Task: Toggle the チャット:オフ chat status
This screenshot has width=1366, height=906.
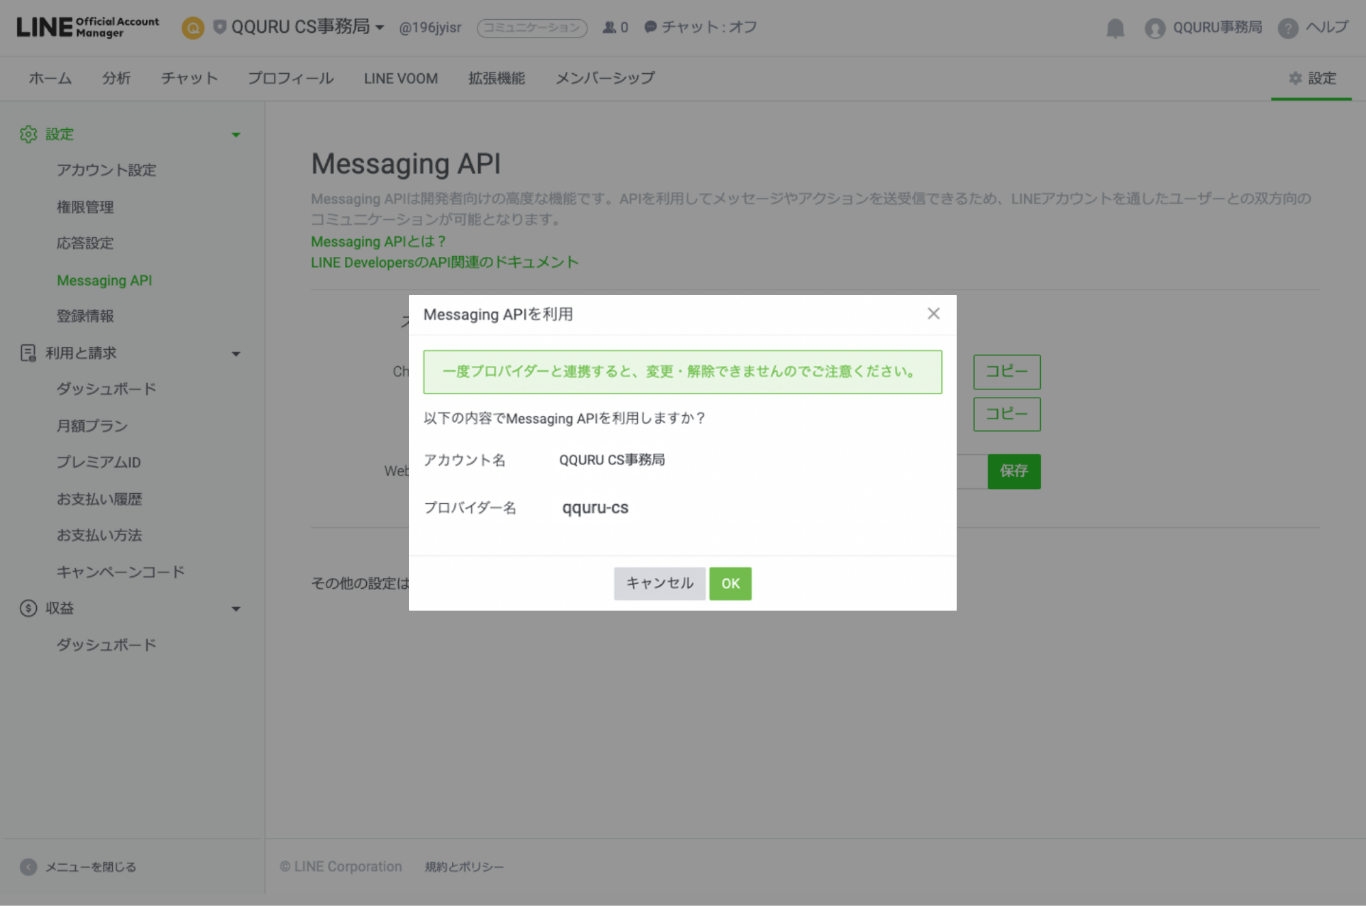Action: click(x=700, y=27)
